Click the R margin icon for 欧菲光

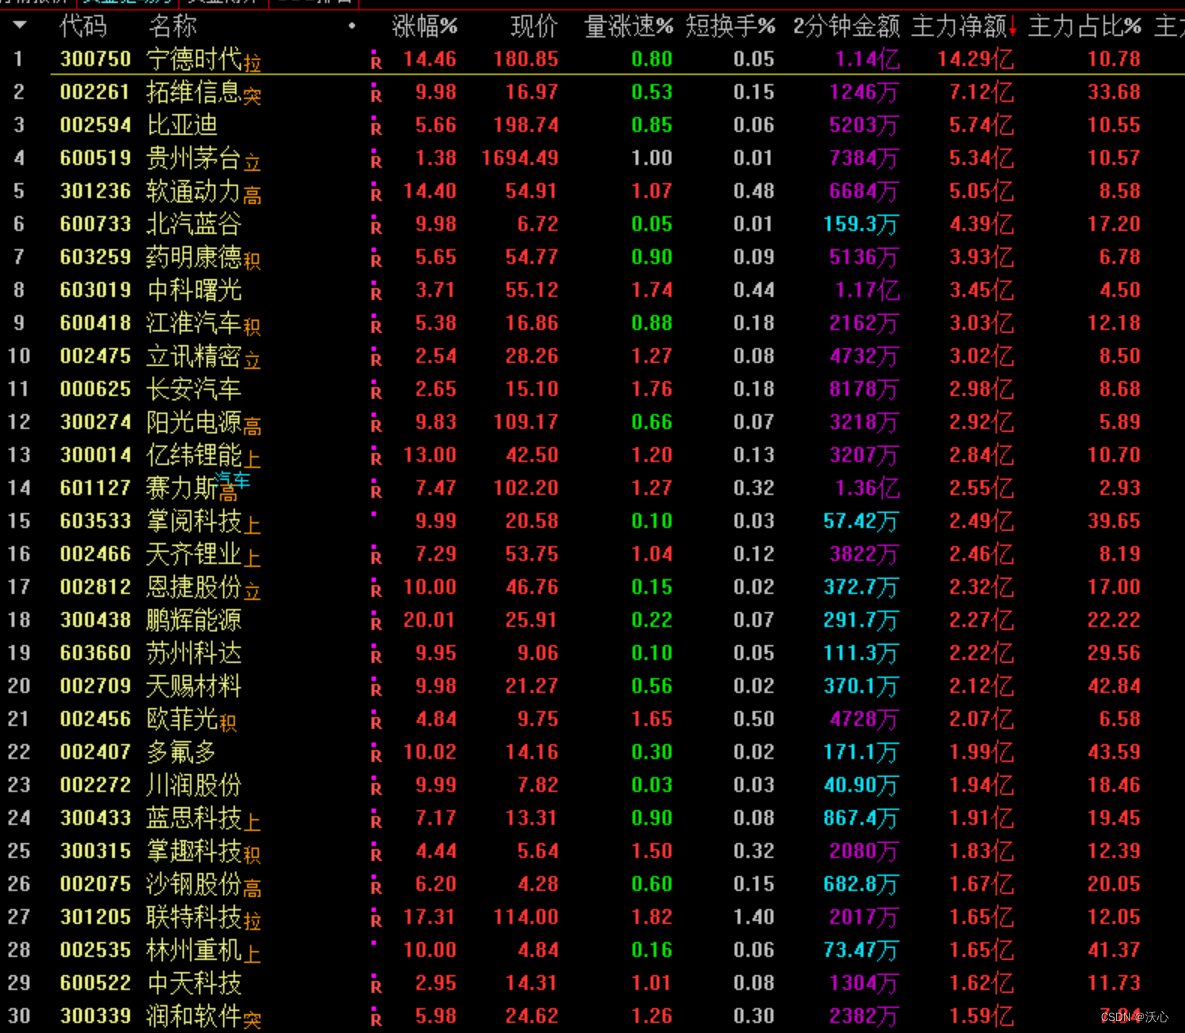point(376,721)
